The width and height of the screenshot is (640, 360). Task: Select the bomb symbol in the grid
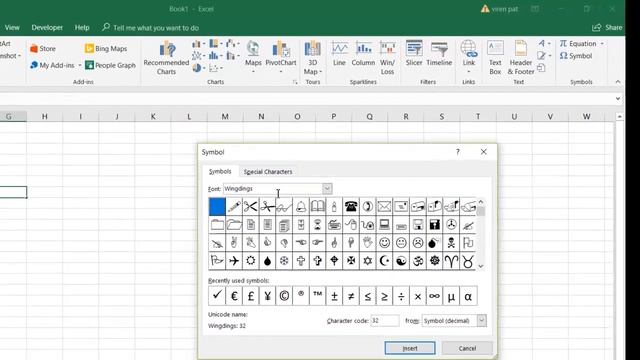click(434, 242)
